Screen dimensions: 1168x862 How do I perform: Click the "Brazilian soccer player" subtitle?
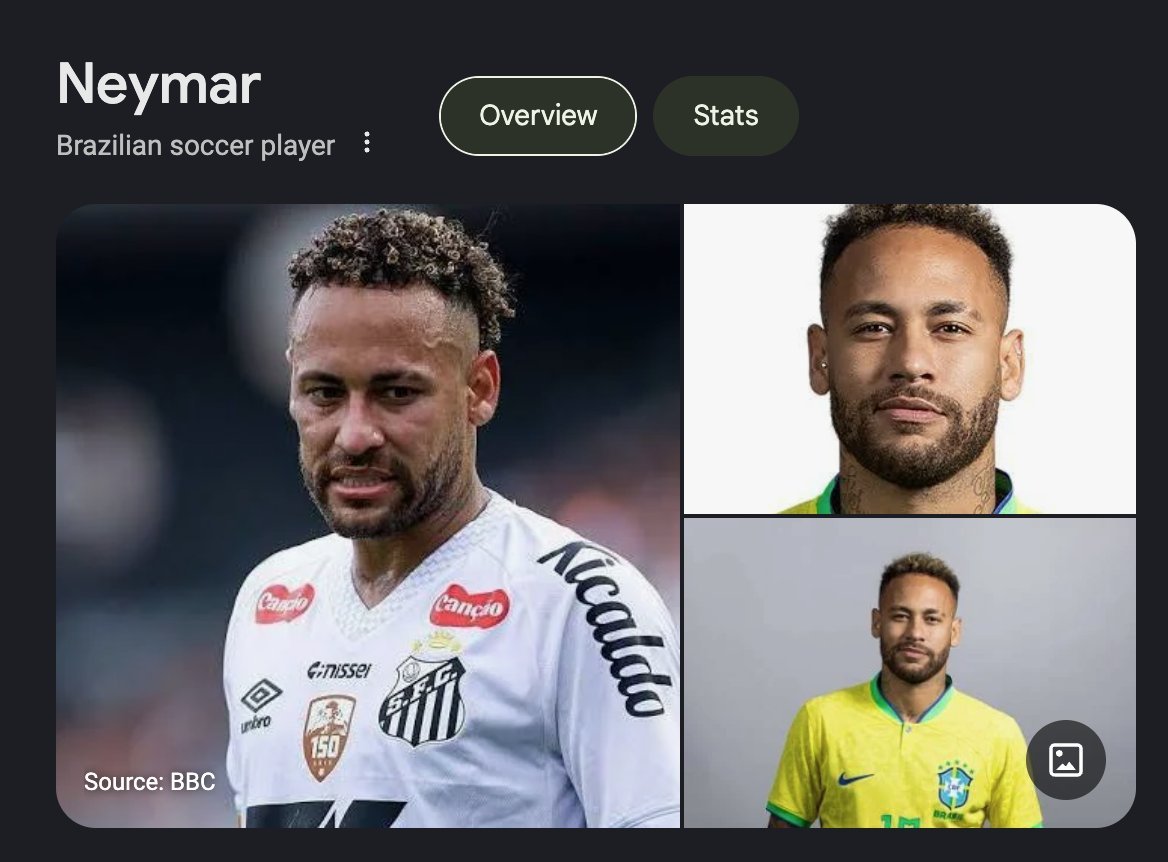click(195, 145)
